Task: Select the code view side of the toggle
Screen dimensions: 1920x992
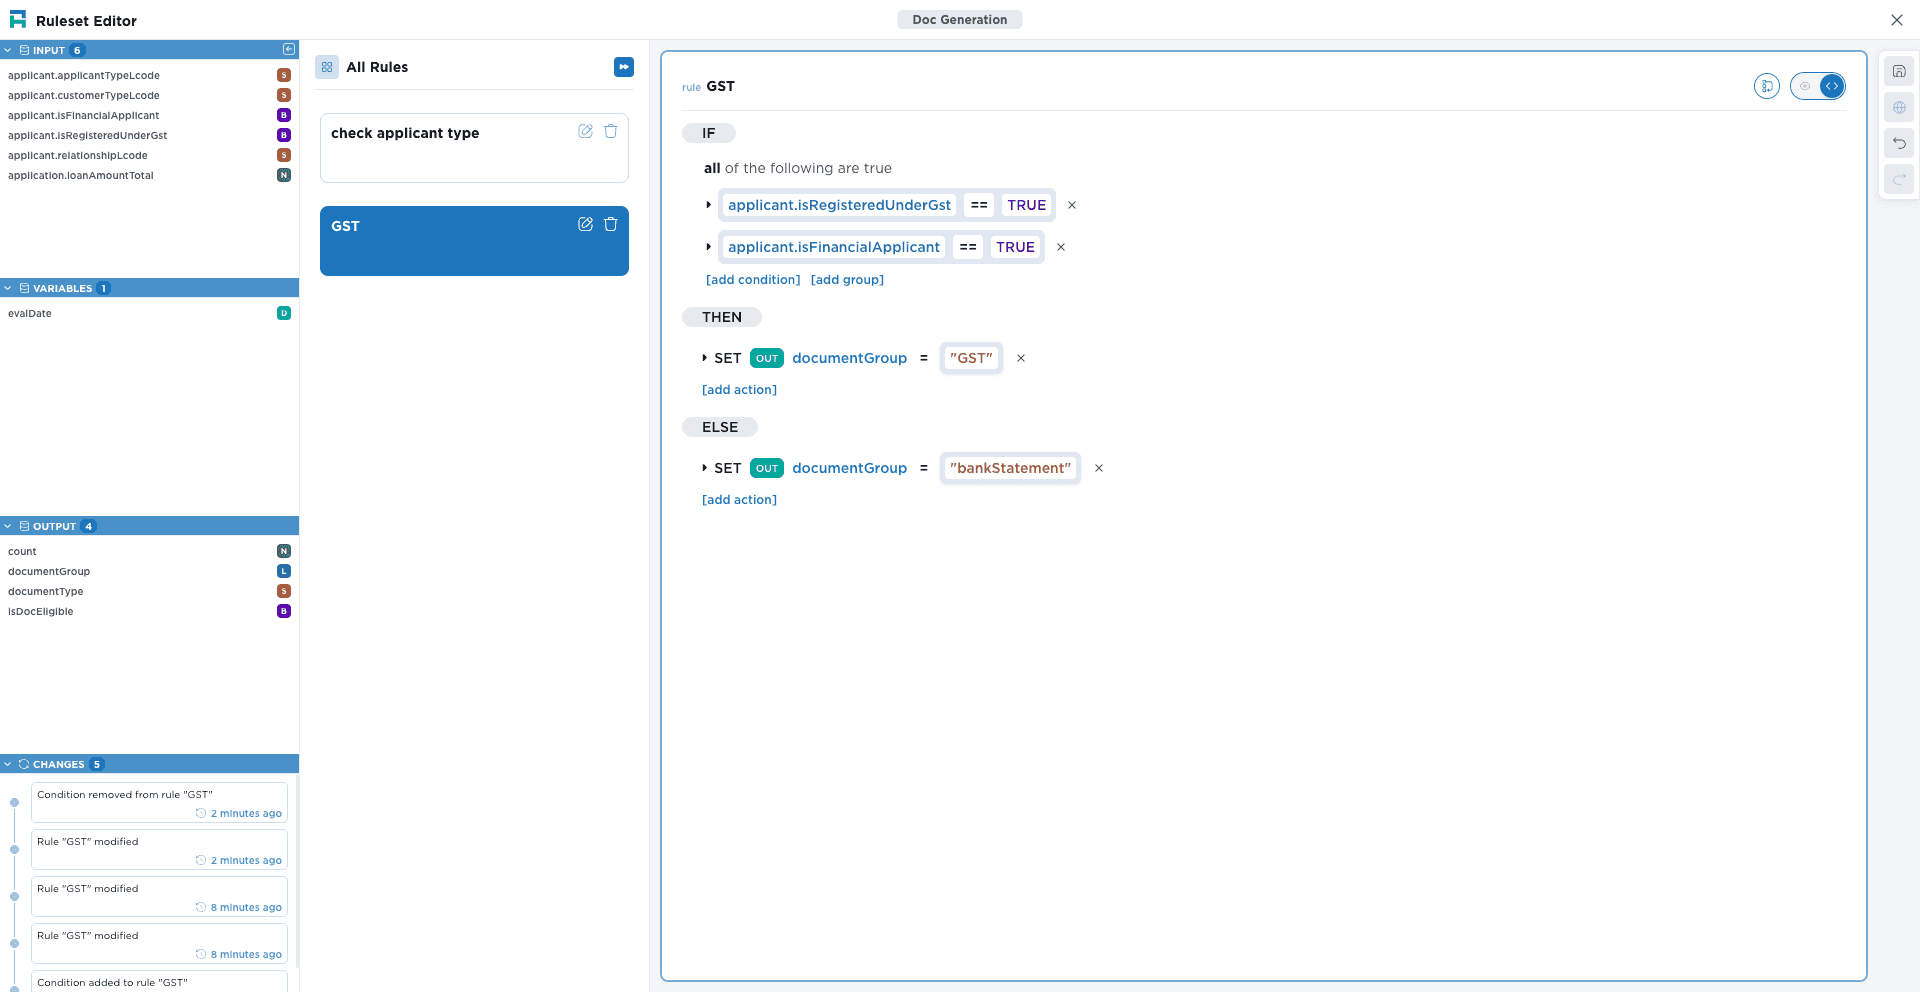Action: coord(1831,87)
